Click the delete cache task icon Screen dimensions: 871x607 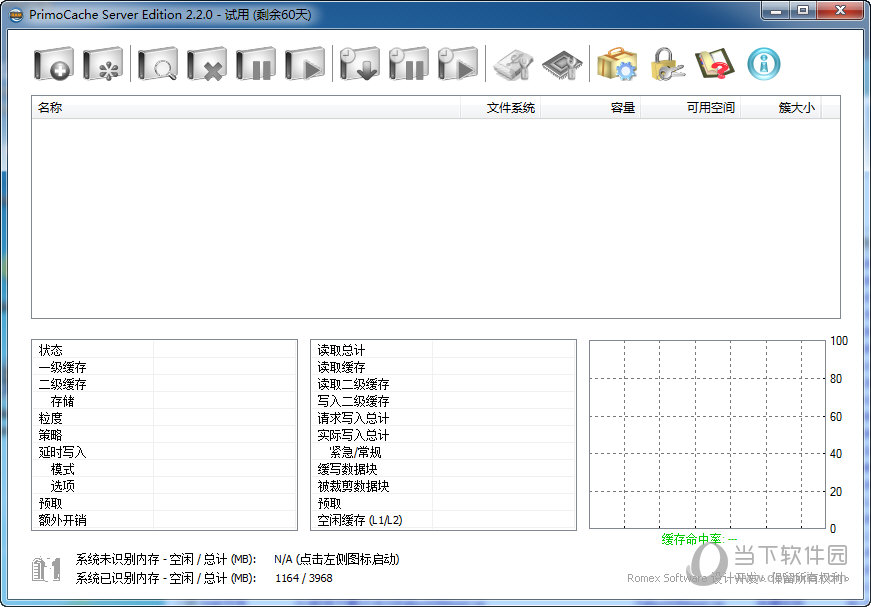point(207,64)
